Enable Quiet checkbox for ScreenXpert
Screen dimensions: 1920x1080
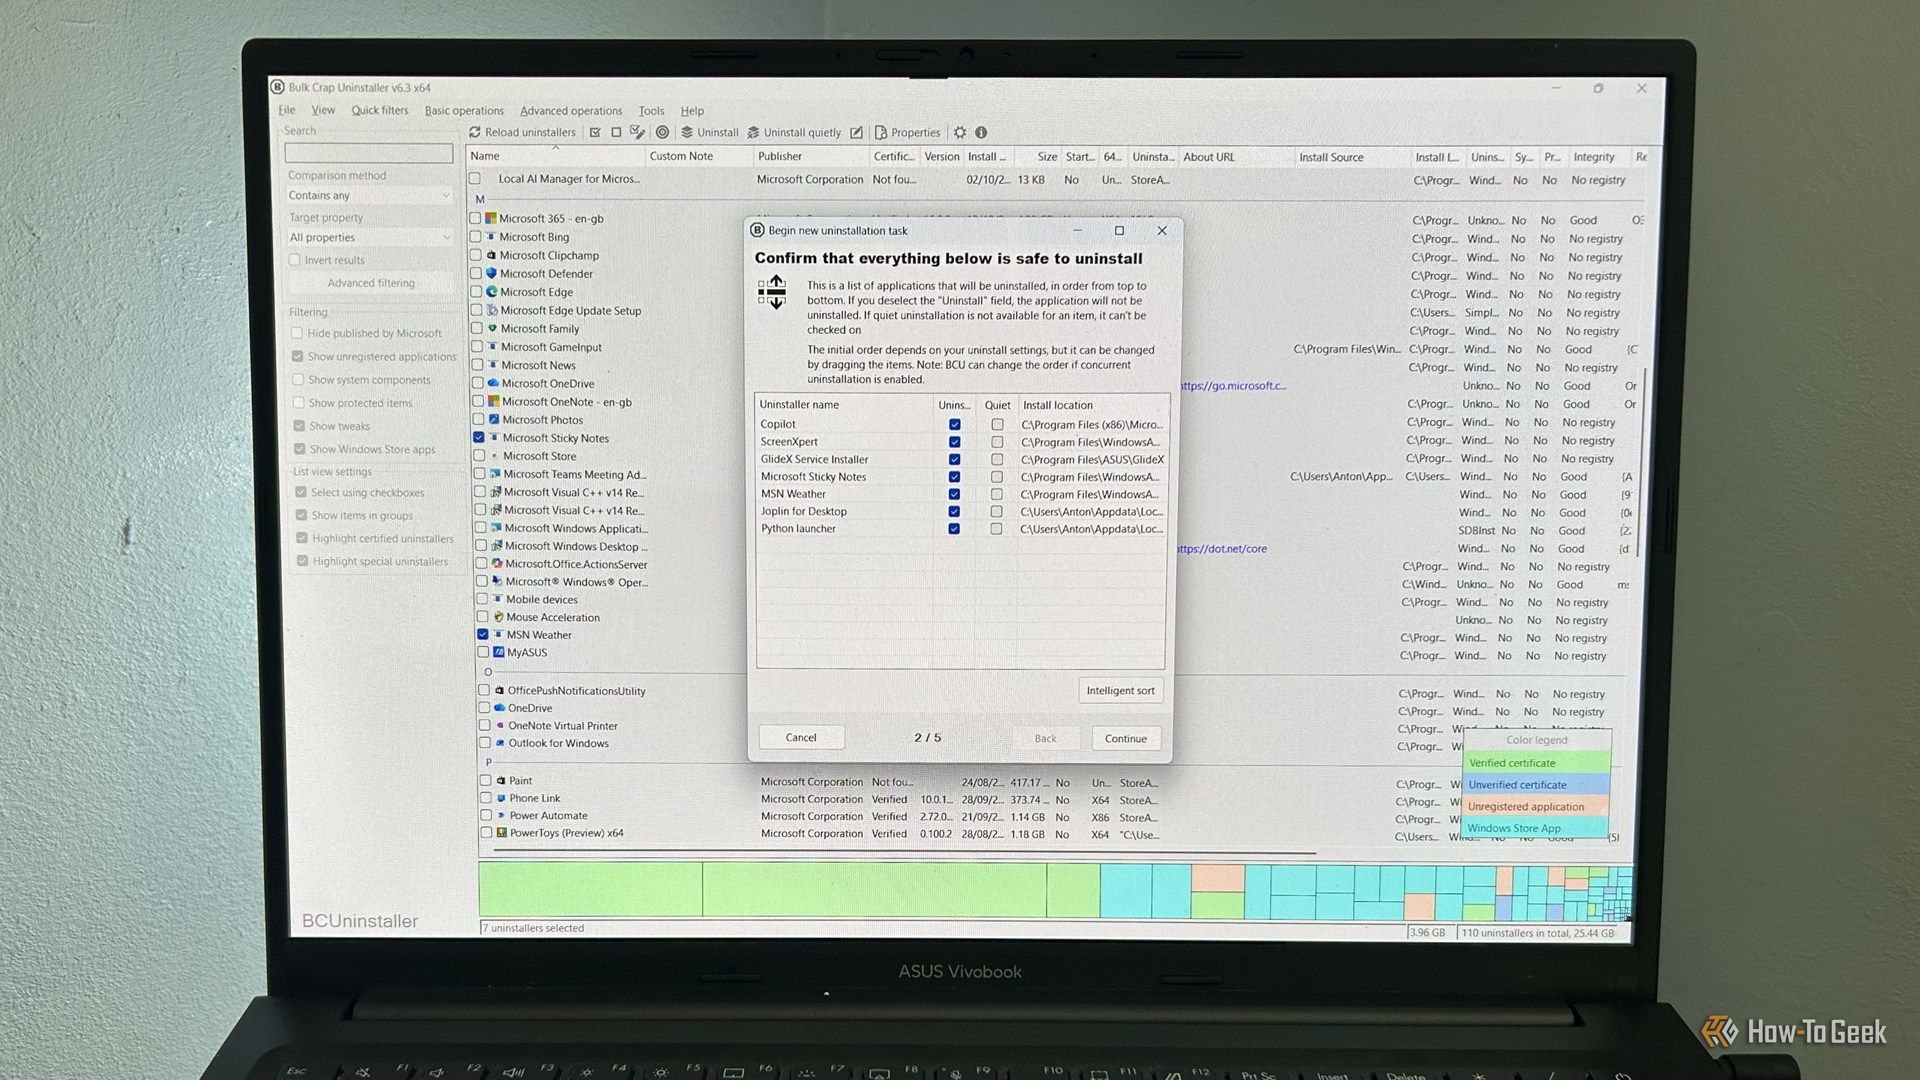pos(997,442)
